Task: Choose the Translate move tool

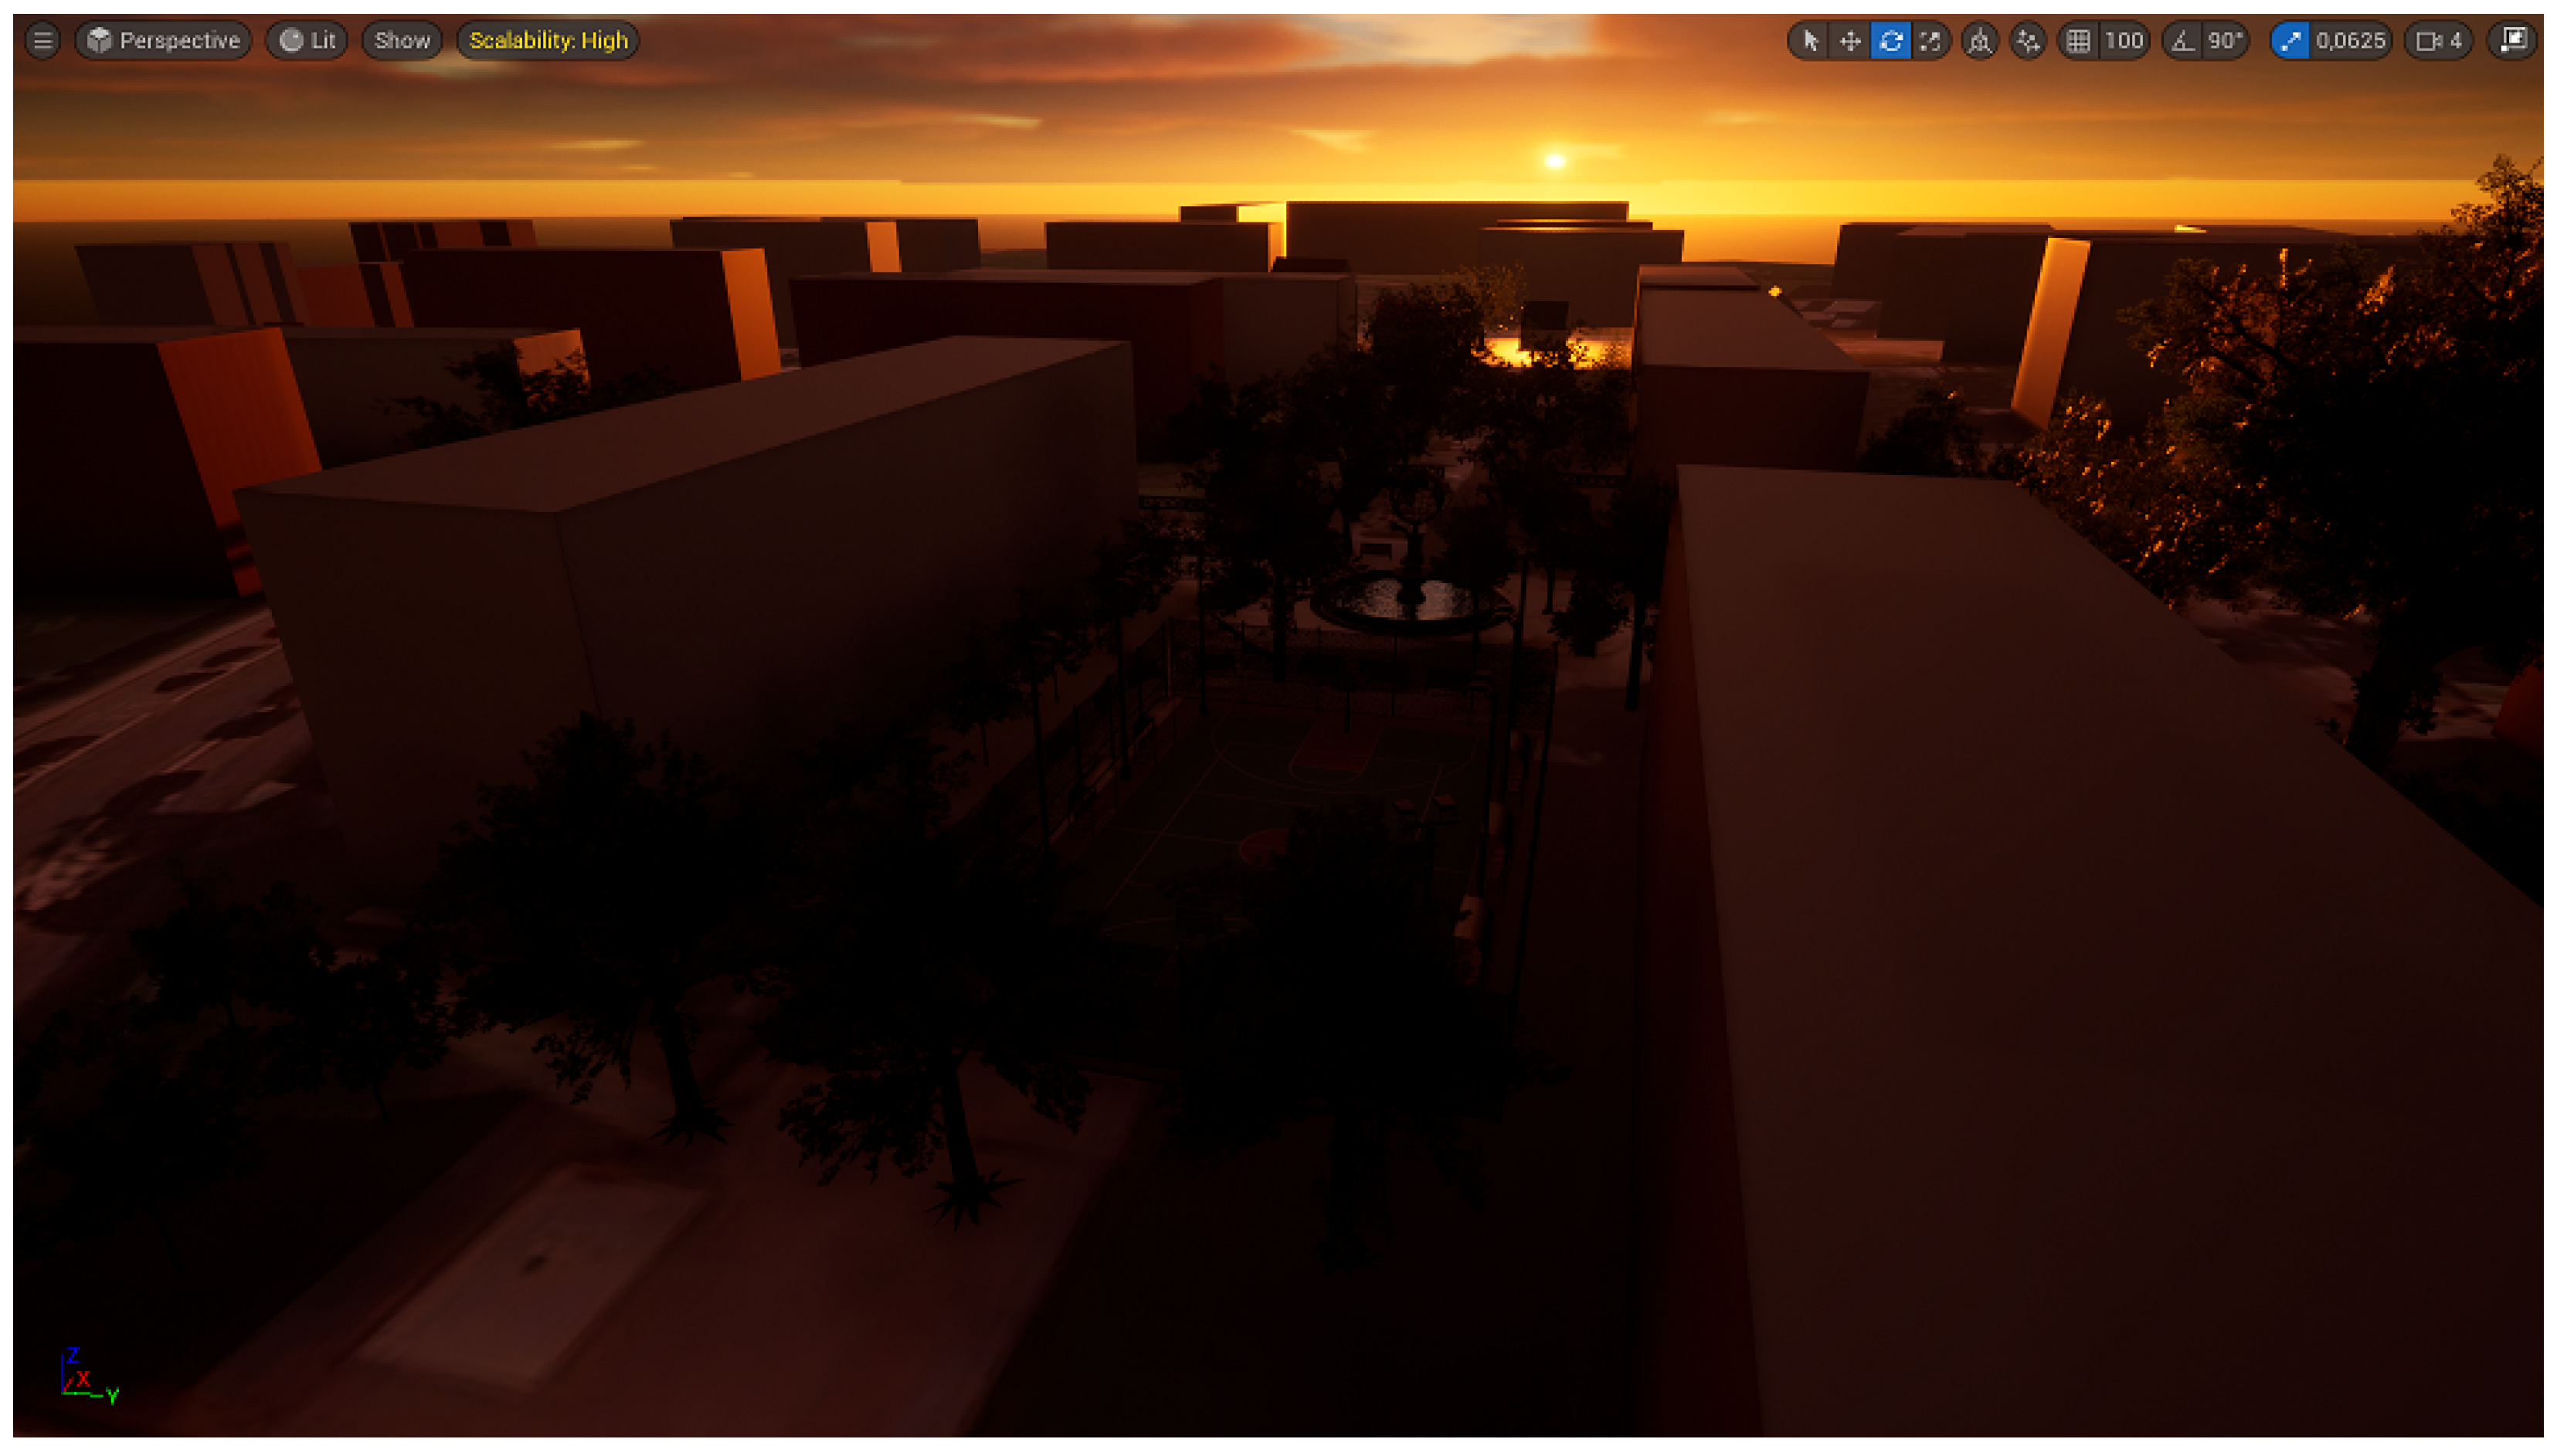Action: [1849, 41]
